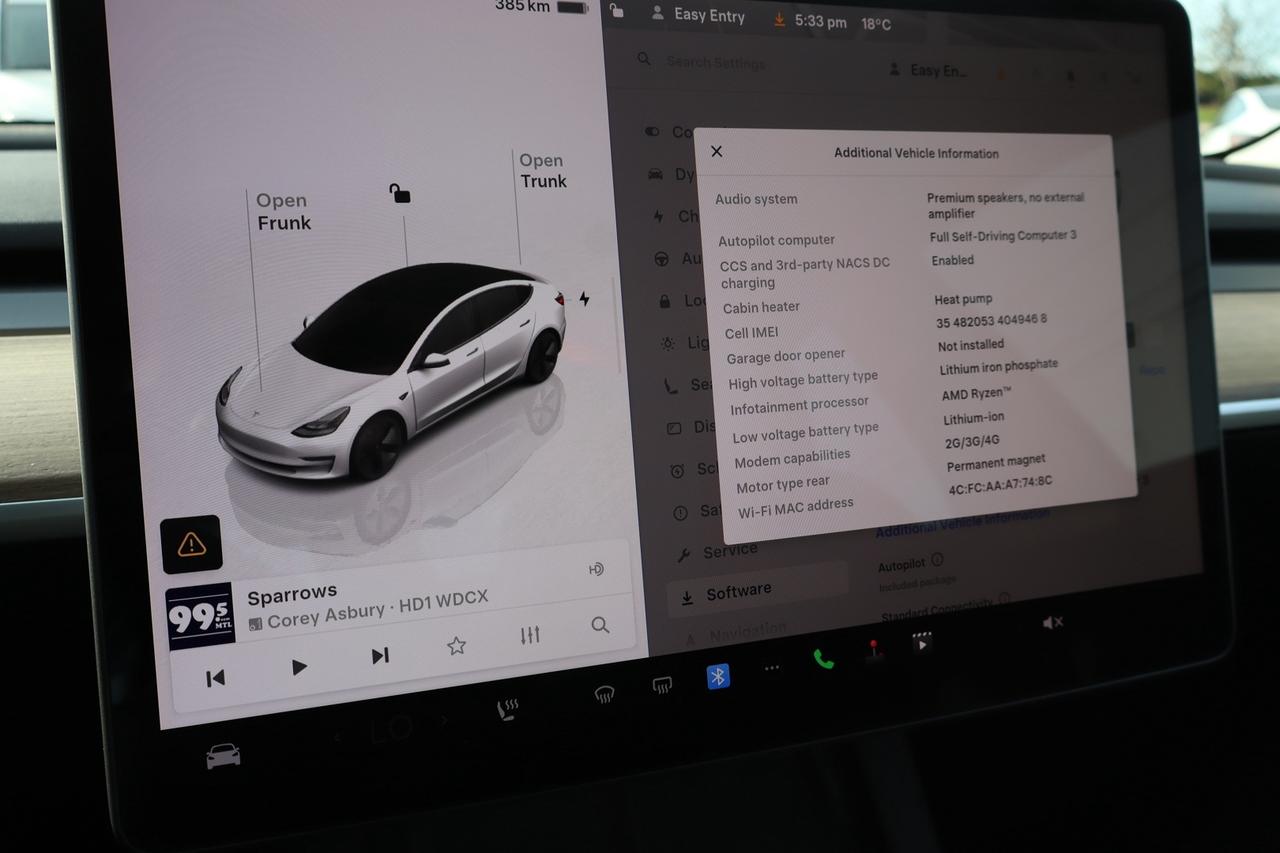Select the car icon settings category

656,174
